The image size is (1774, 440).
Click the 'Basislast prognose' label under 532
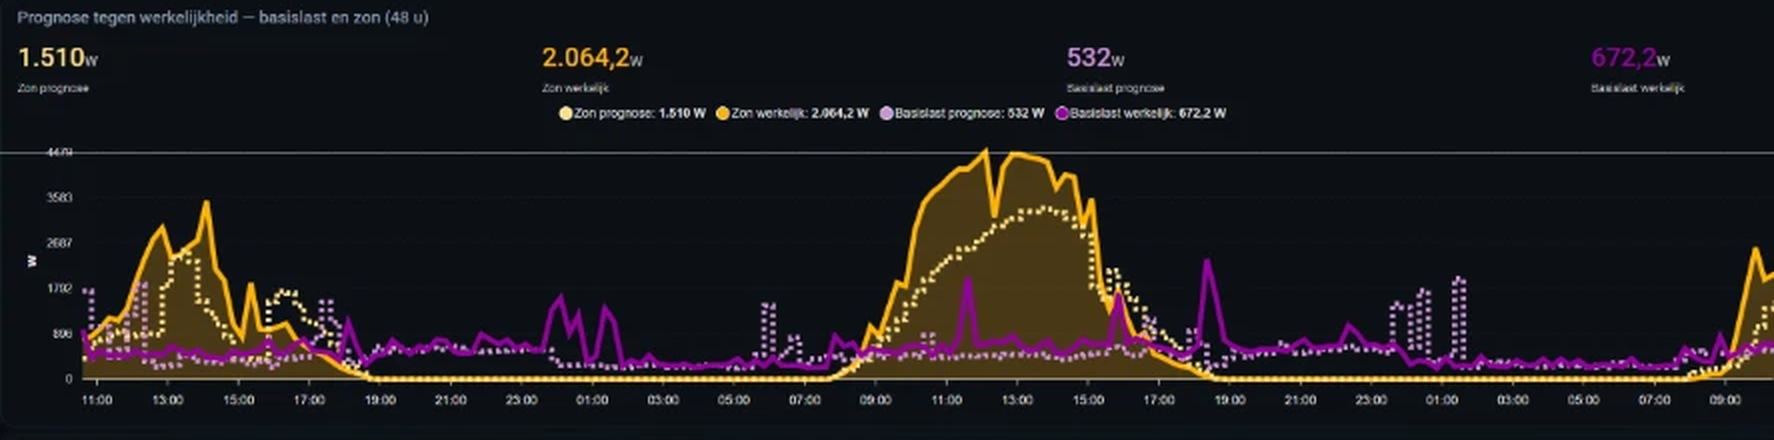tap(1115, 88)
